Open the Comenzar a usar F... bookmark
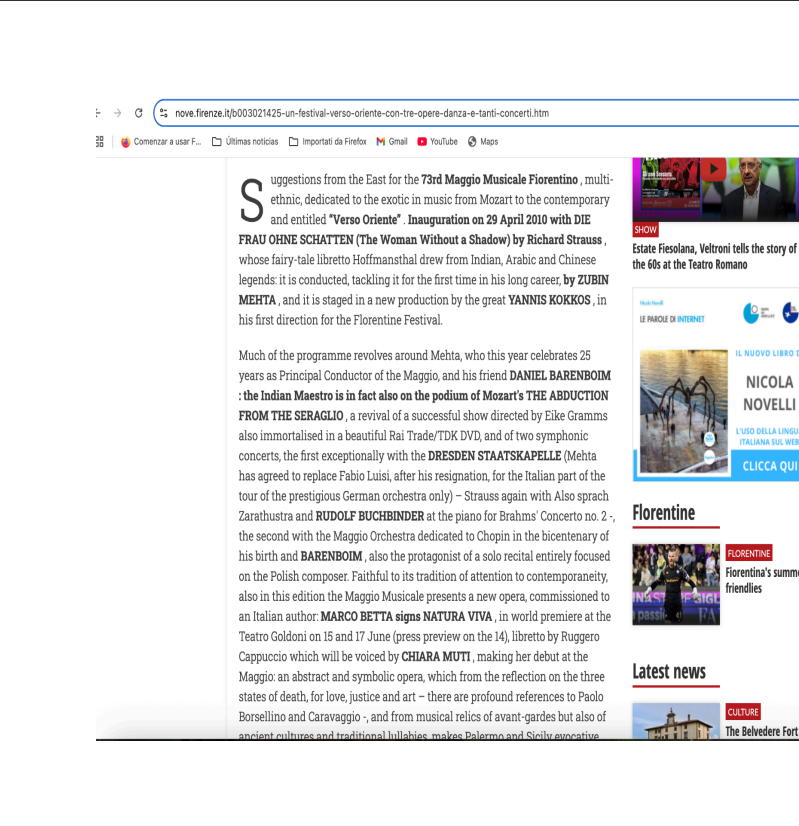Screen dimensions: 799x826 [x=161, y=142]
